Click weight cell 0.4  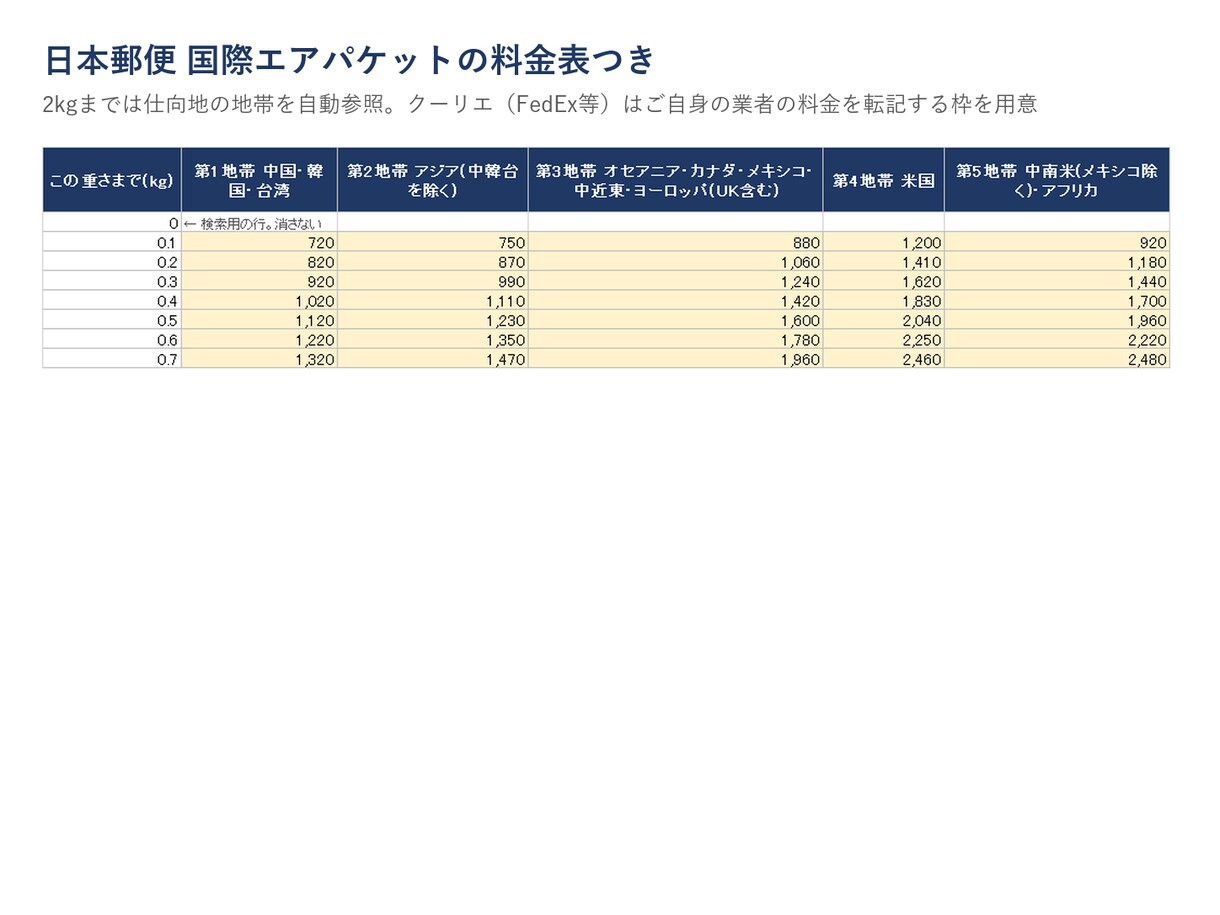point(112,301)
